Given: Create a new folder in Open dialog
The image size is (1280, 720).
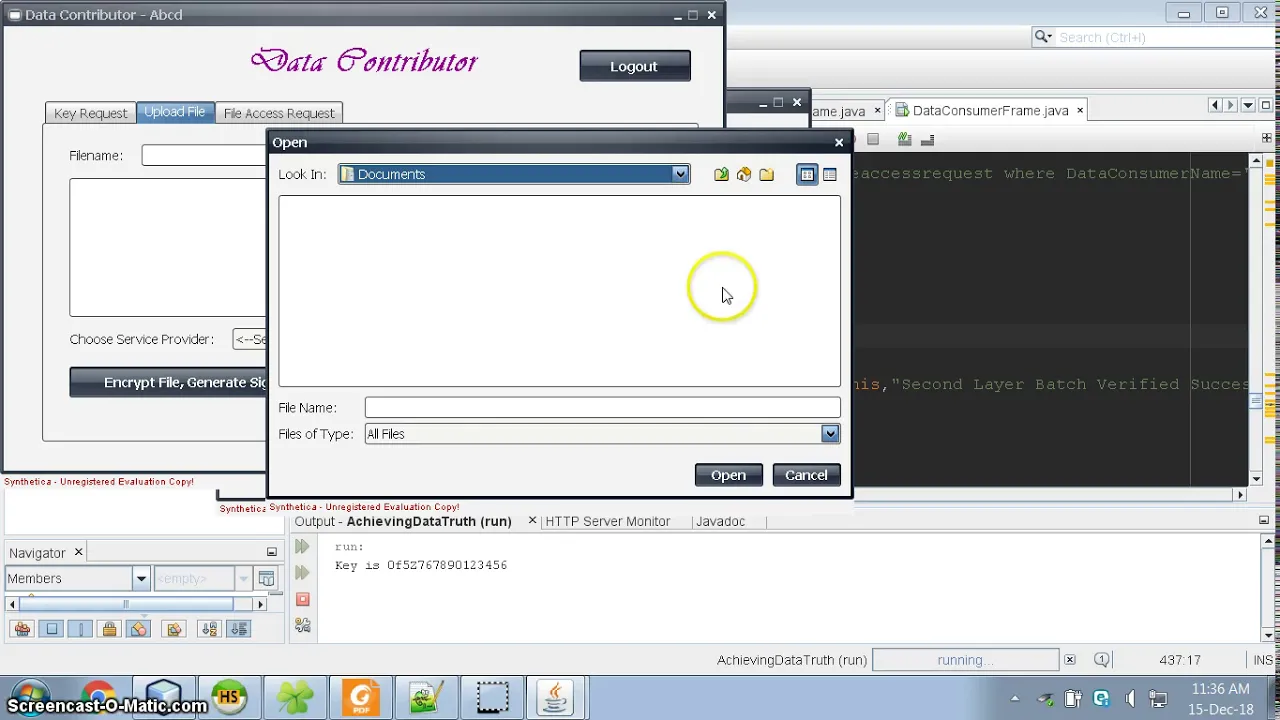Looking at the screenshot, I should [x=766, y=175].
